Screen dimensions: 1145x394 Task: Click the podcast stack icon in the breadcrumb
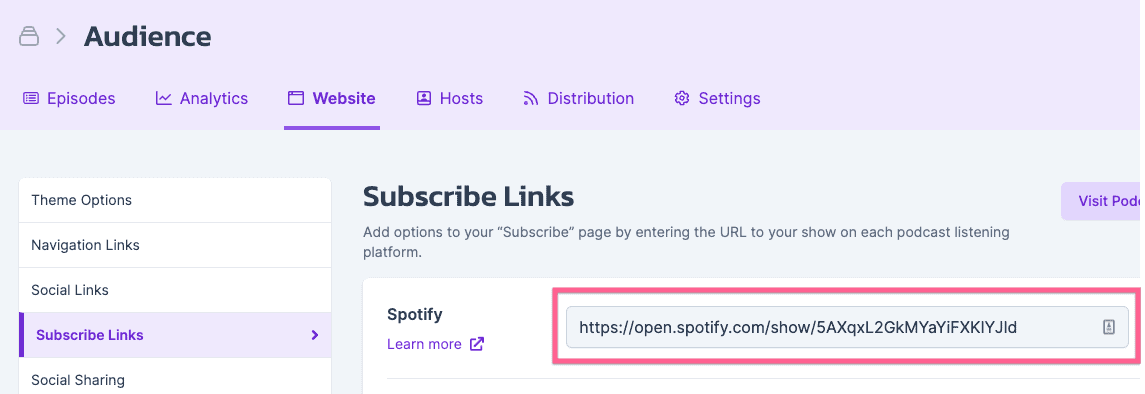point(29,36)
